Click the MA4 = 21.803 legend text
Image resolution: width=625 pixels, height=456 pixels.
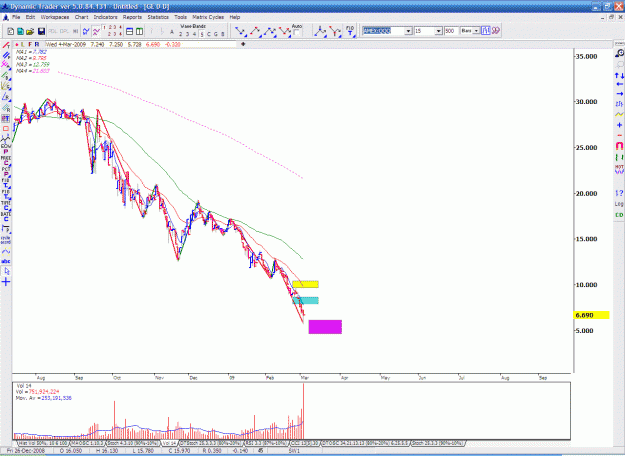click(33, 71)
